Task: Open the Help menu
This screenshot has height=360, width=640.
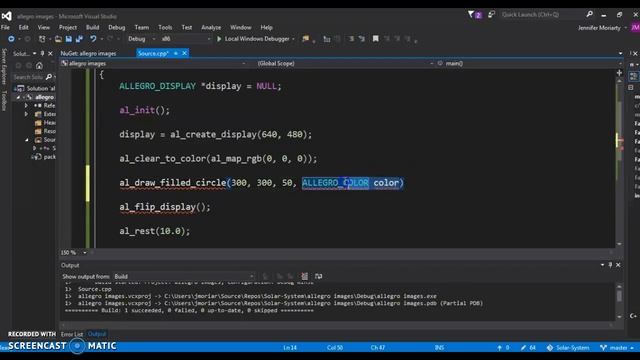Action: (x=267, y=27)
